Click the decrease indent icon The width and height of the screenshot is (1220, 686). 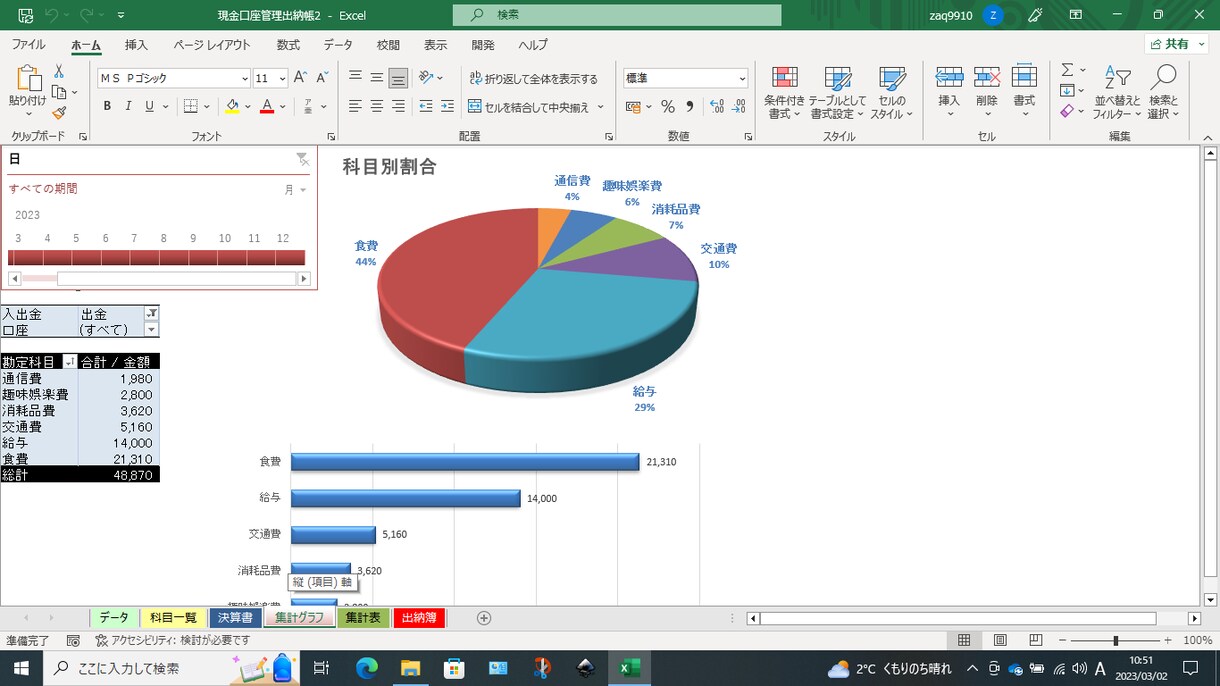click(x=426, y=107)
